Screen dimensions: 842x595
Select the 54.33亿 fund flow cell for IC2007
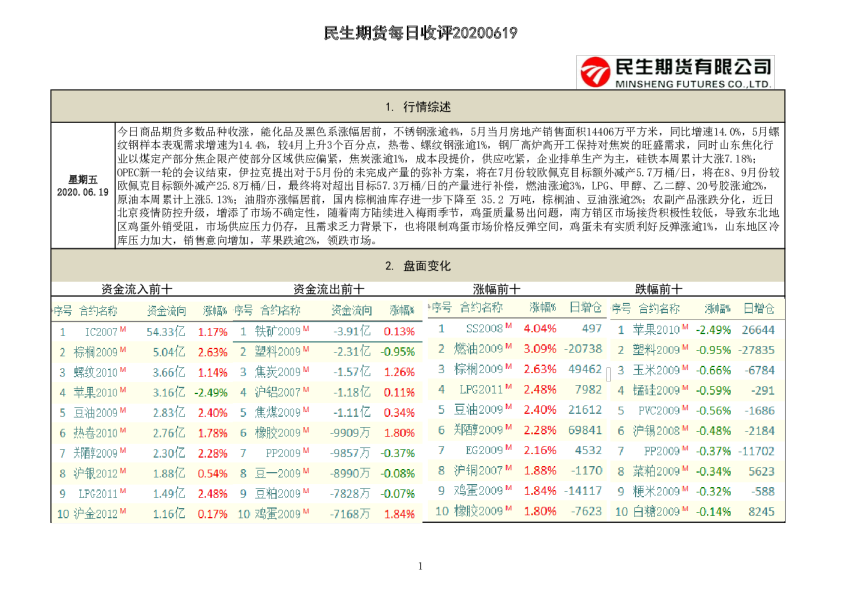click(166, 329)
